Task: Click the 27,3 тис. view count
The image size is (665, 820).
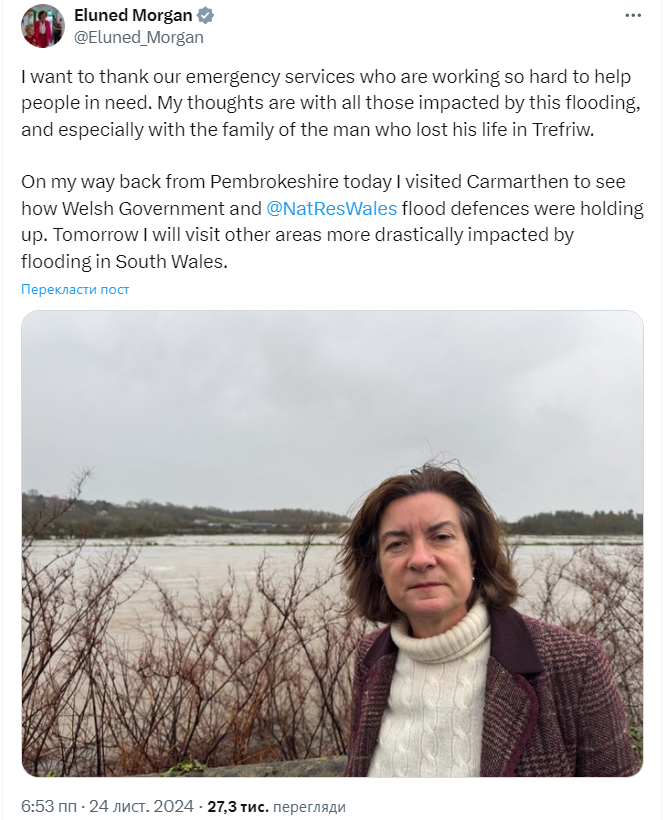Action: click(235, 805)
